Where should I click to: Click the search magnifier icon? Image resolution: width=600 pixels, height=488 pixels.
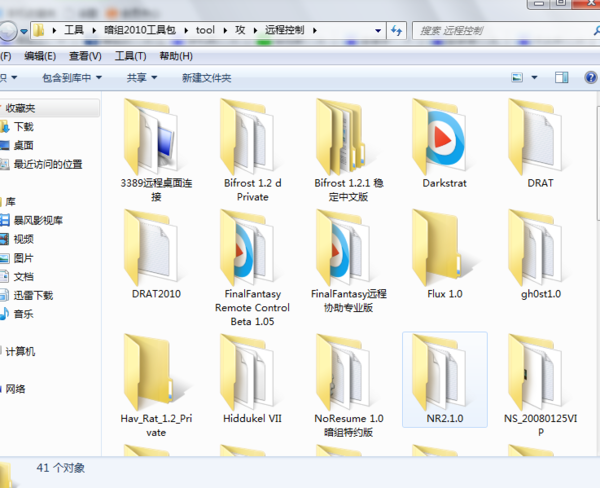596,30
